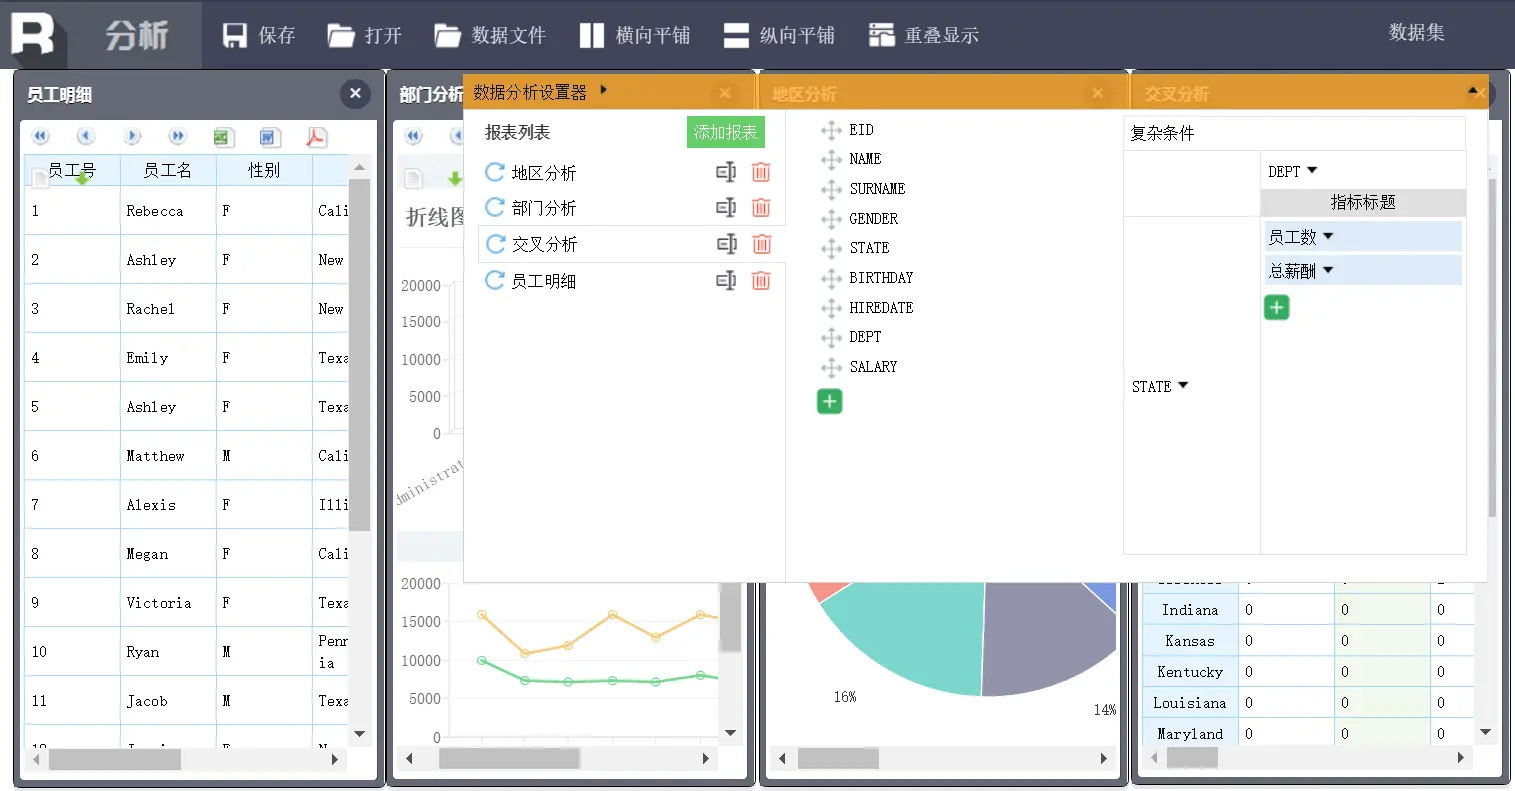Refresh the 地区分析 report
The image size is (1515, 791).
tap(494, 171)
